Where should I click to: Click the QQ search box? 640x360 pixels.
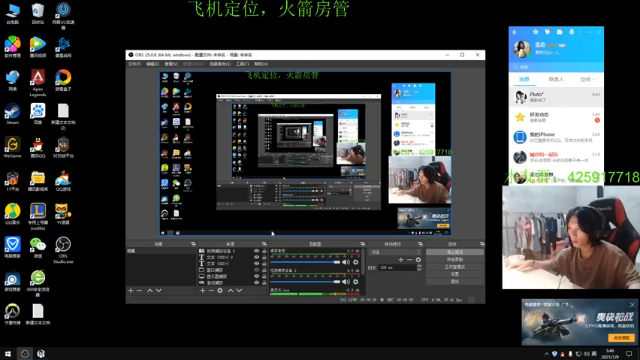[x=556, y=67]
